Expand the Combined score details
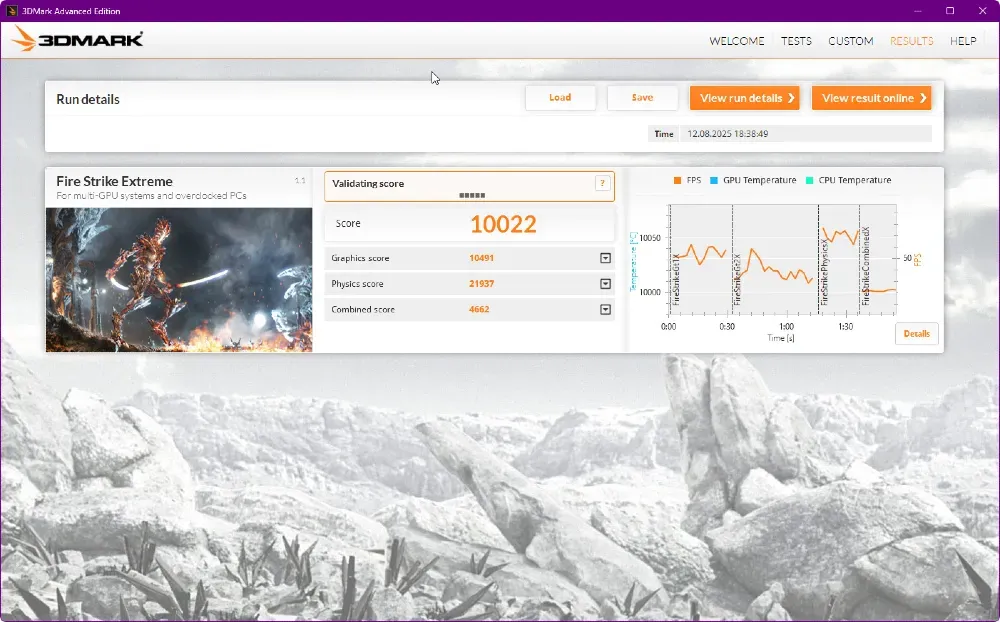Viewport: 1000px width, 622px height. 605,309
